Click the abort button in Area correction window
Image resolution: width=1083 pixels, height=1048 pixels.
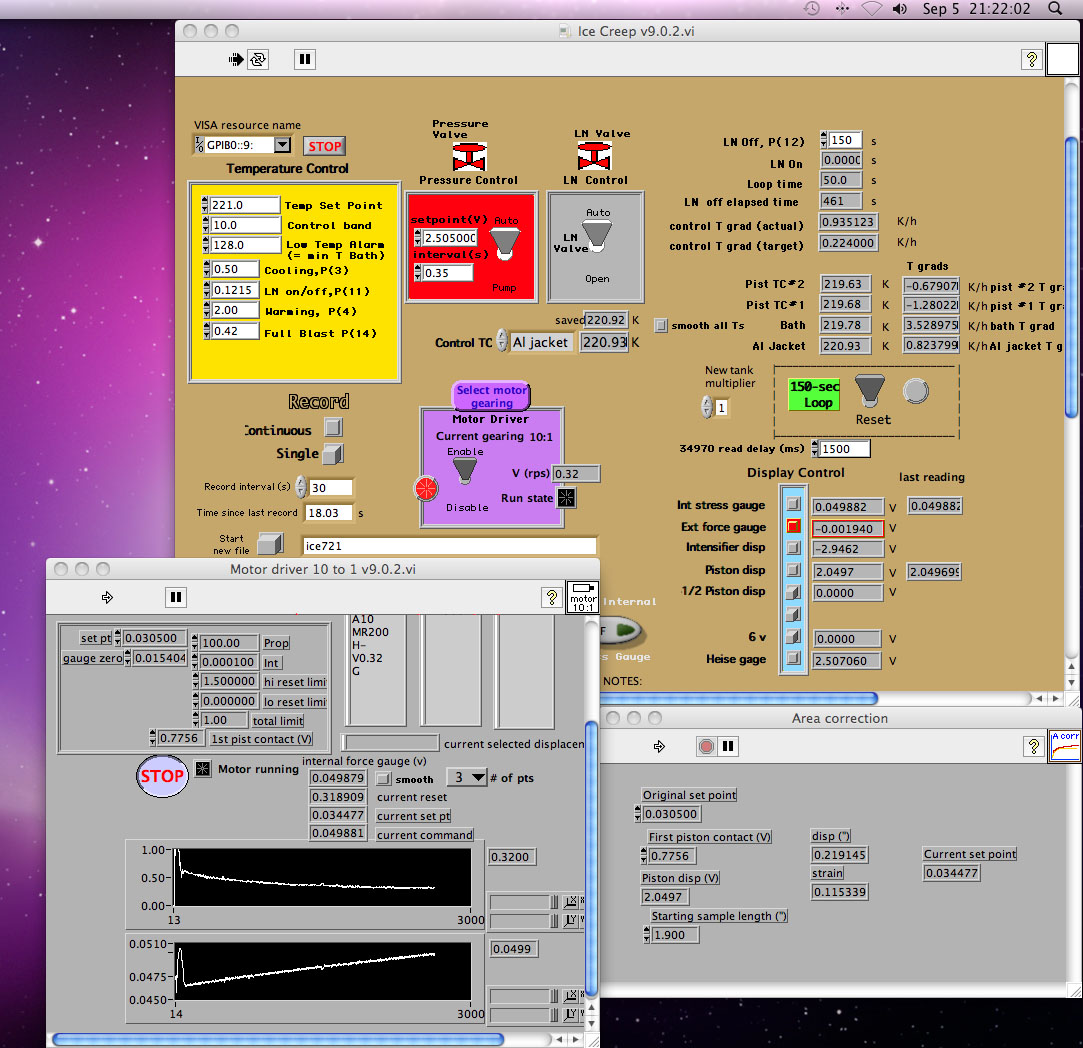click(707, 746)
